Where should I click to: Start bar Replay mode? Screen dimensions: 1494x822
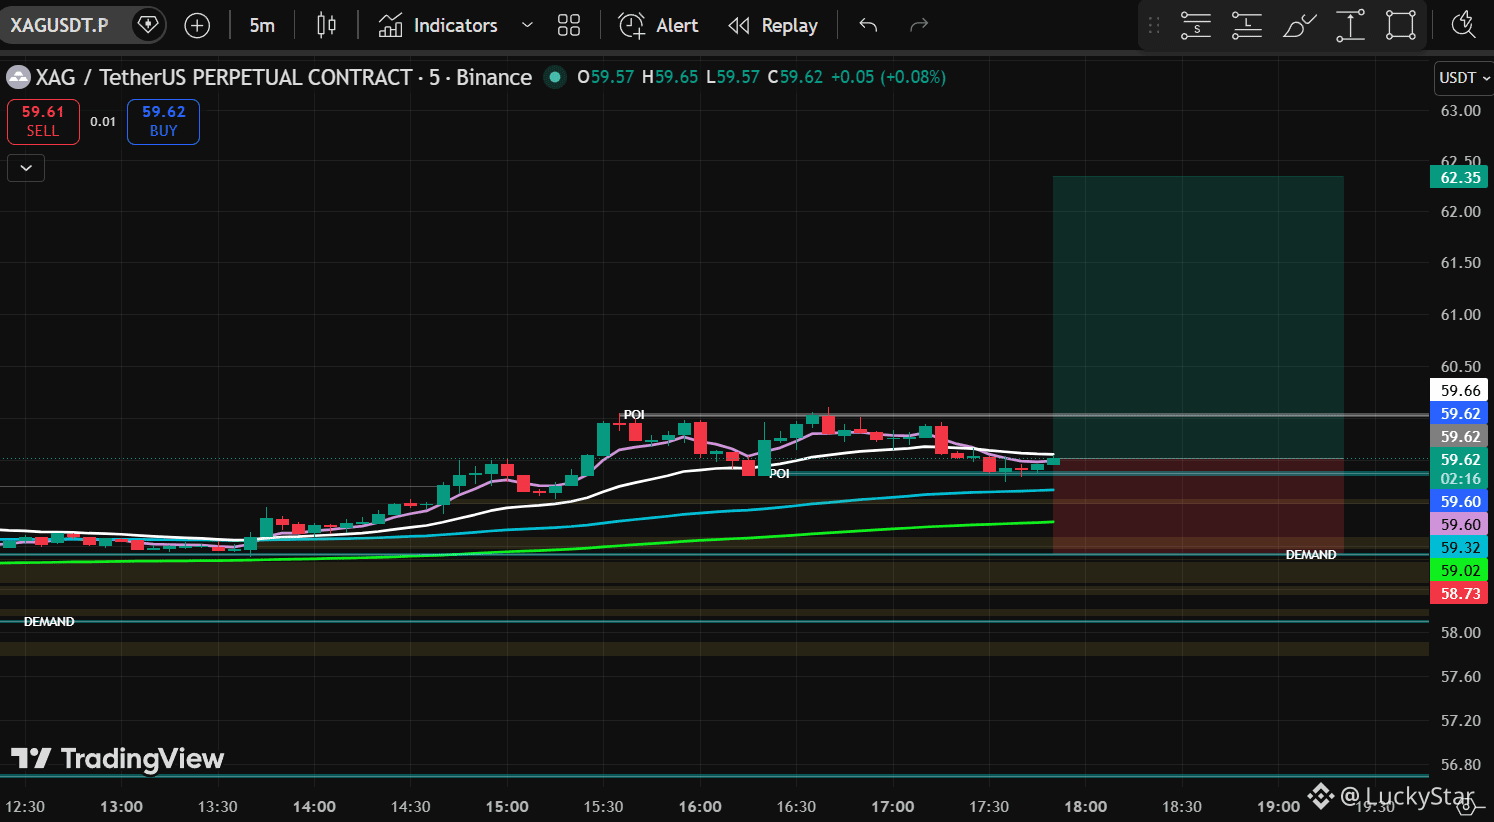(x=773, y=25)
